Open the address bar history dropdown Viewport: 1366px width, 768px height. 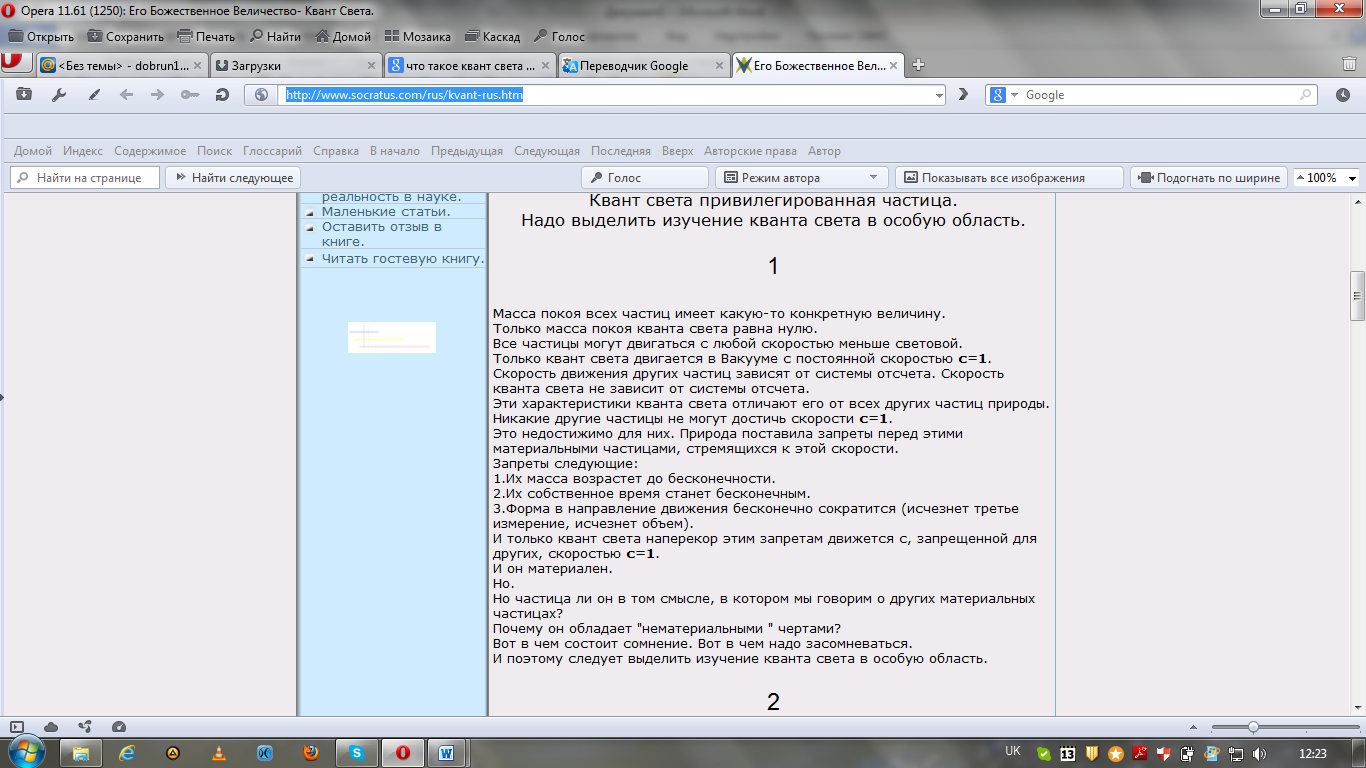tap(939, 95)
